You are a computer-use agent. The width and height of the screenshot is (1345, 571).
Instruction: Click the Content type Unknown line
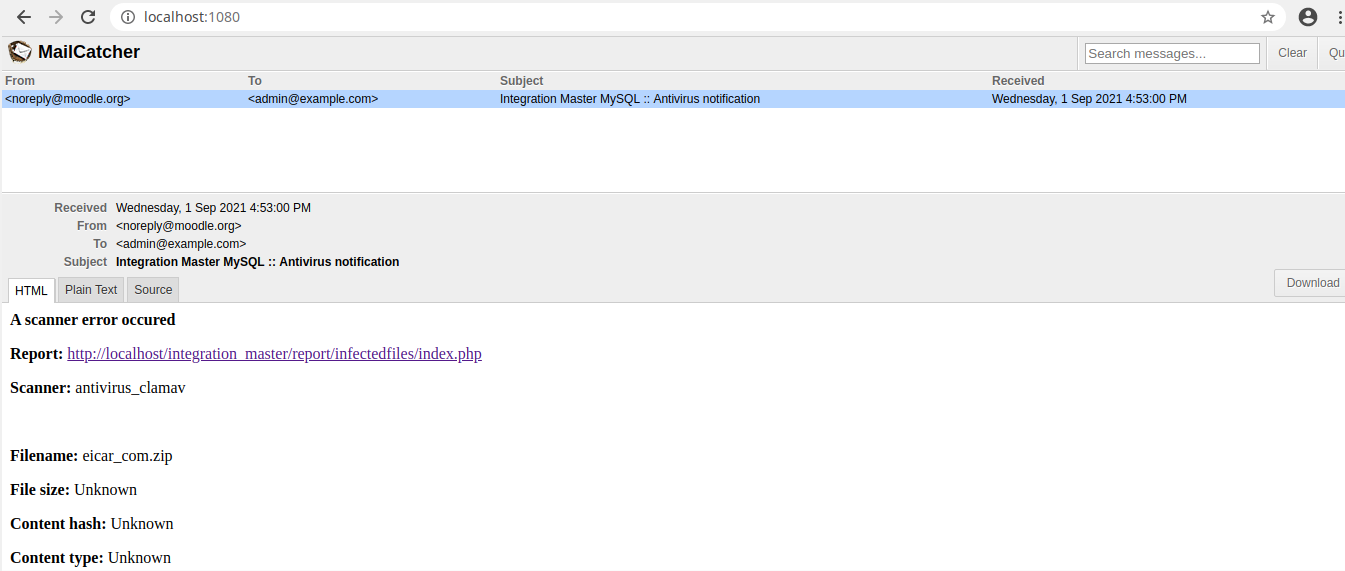pyautogui.click(x=90, y=558)
